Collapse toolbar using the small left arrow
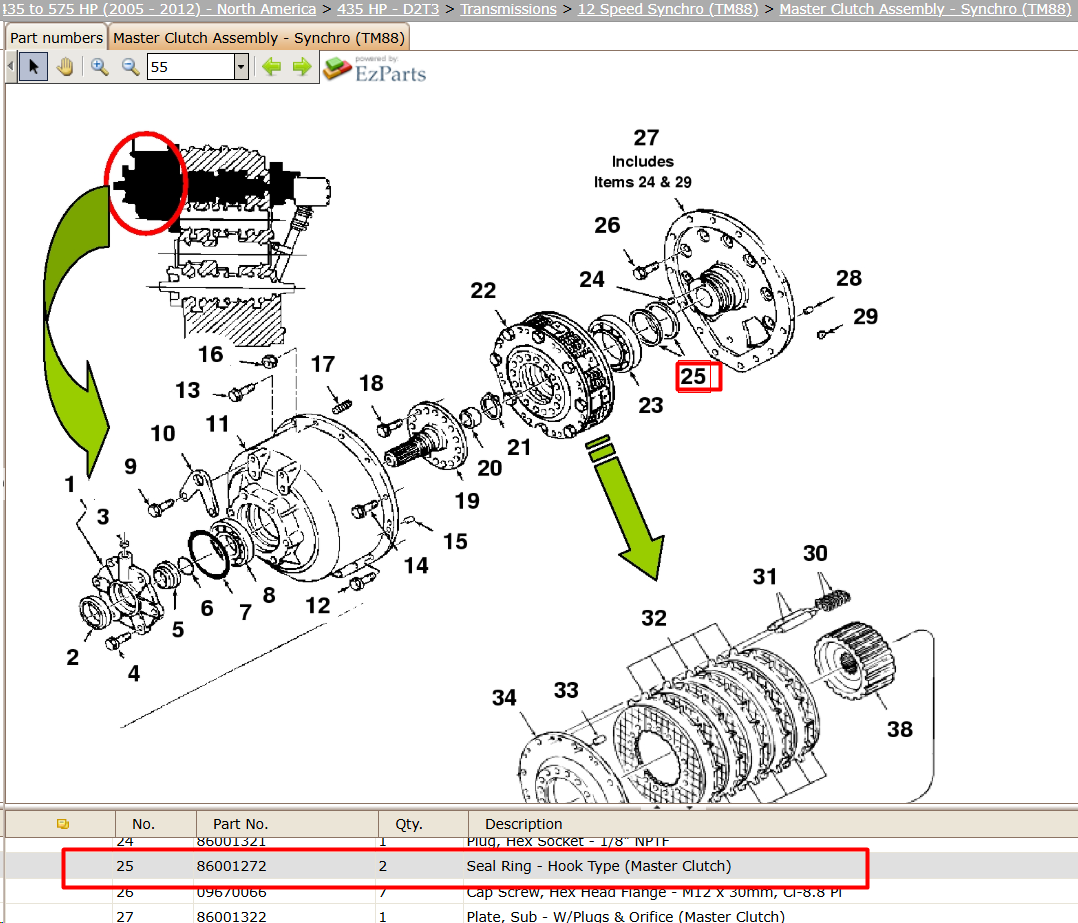This screenshot has width=1078, height=923. (x=10, y=67)
